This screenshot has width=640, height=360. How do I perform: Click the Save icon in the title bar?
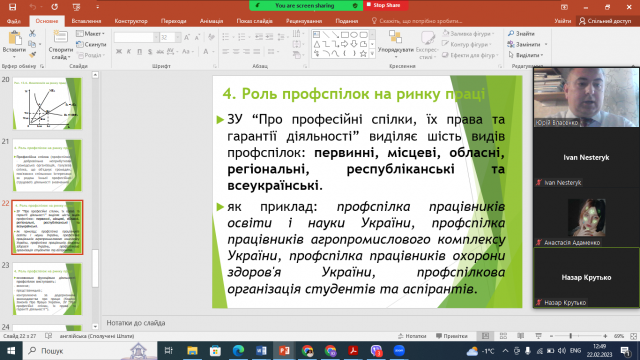pyautogui.click(x=12, y=7)
